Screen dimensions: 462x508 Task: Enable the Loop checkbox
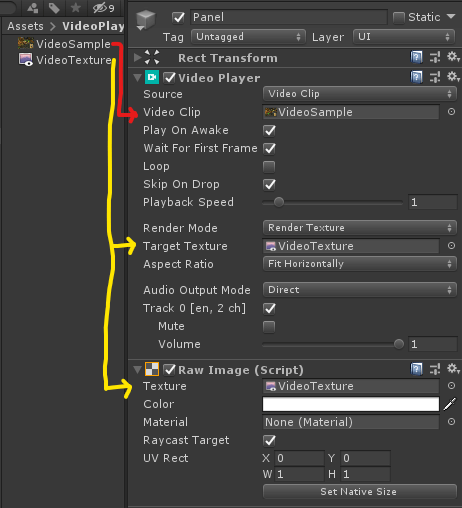[269, 166]
